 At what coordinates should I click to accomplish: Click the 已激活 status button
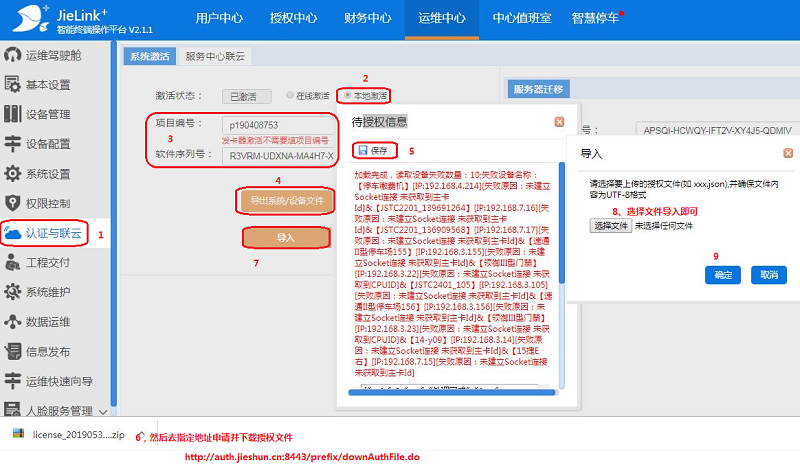[x=246, y=96]
